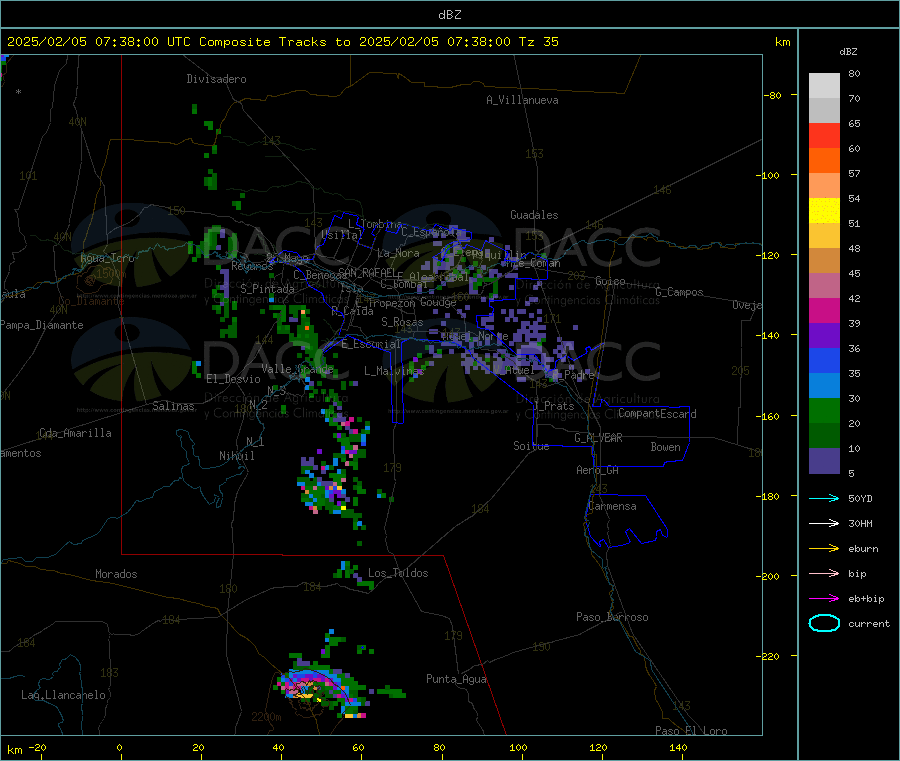Click the Pampa_Diamante place label

pos(41,325)
